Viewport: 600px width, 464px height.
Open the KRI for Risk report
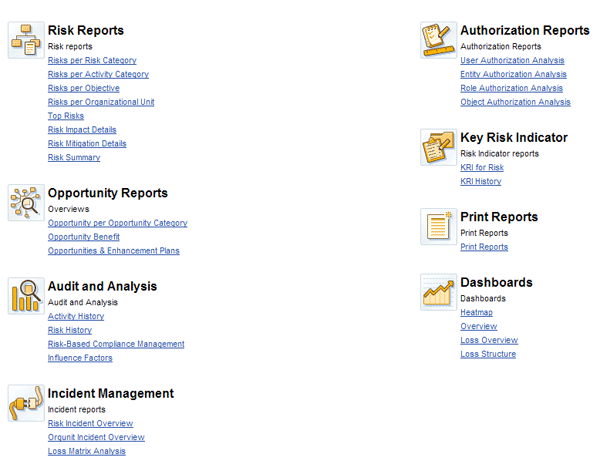click(x=482, y=168)
